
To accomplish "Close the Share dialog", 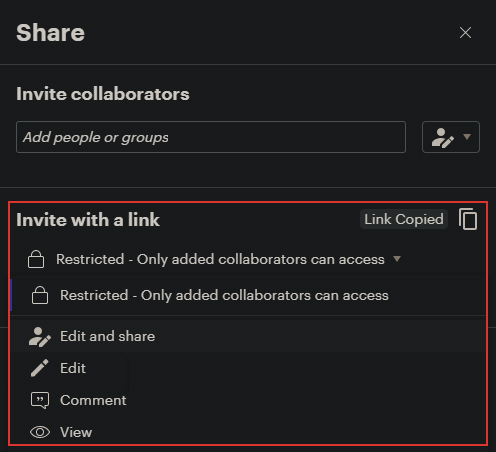I will pos(465,33).
